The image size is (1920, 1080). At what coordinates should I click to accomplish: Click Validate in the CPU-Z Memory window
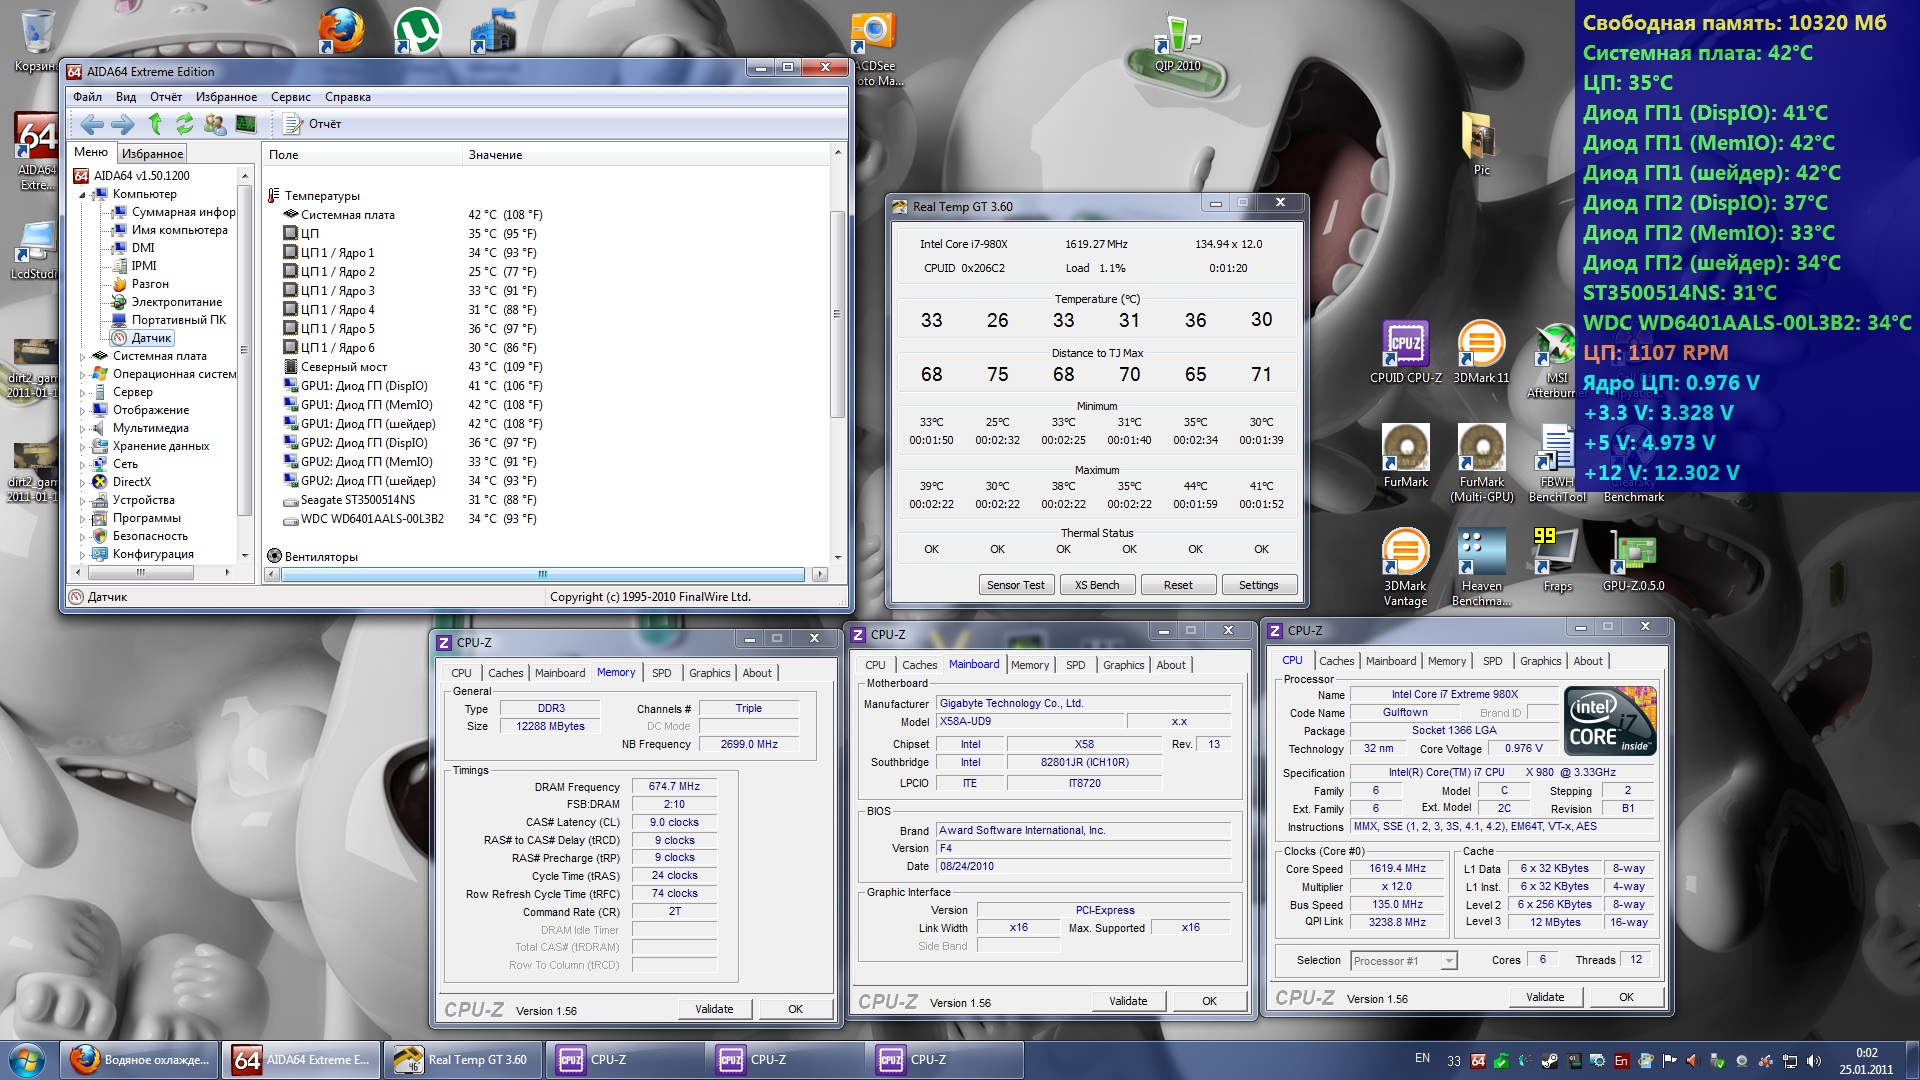coord(714,1009)
